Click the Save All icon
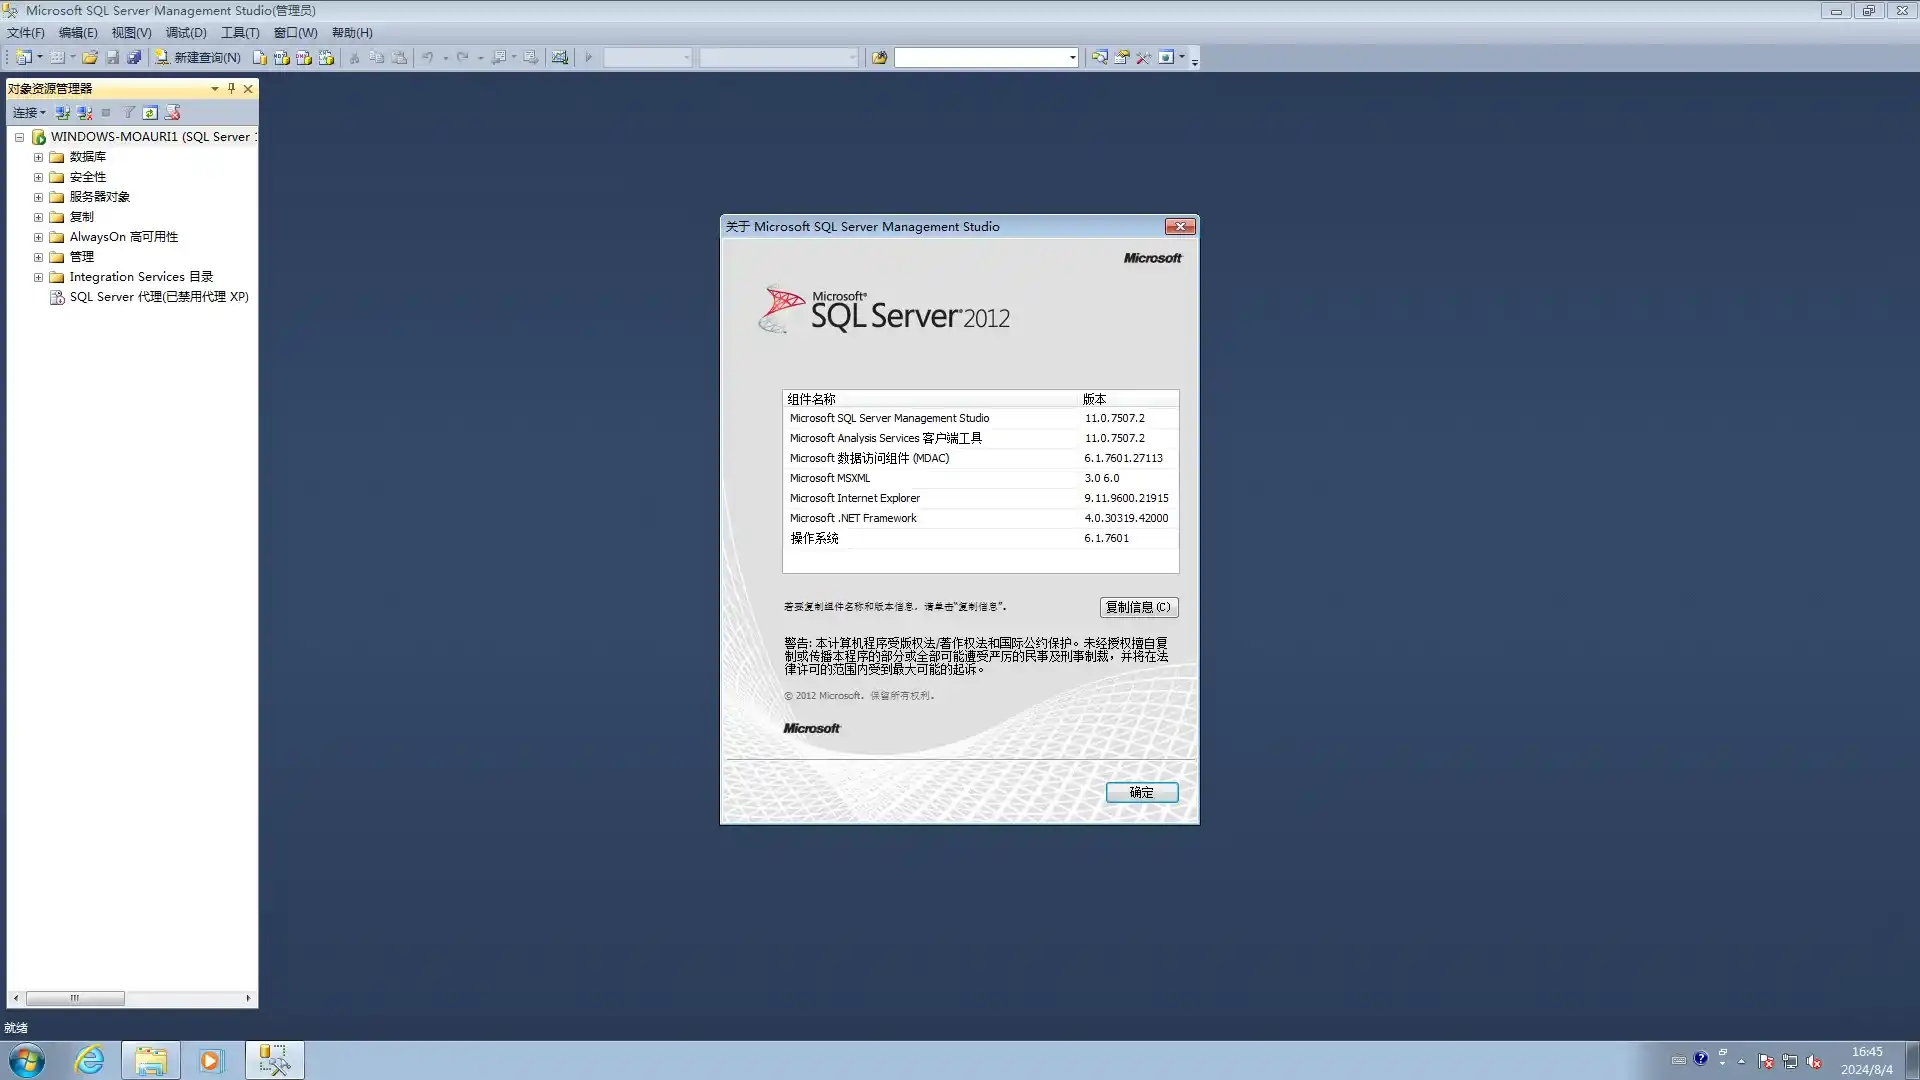1920x1080 pixels. pyautogui.click(x=134, y=58)
